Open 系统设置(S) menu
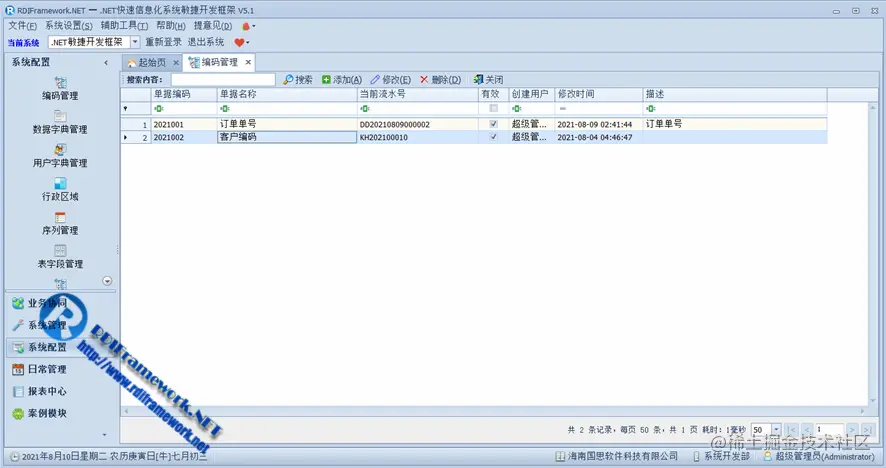Image resolution: width=886 pixels, height=468 pixels. click(68, 26)
